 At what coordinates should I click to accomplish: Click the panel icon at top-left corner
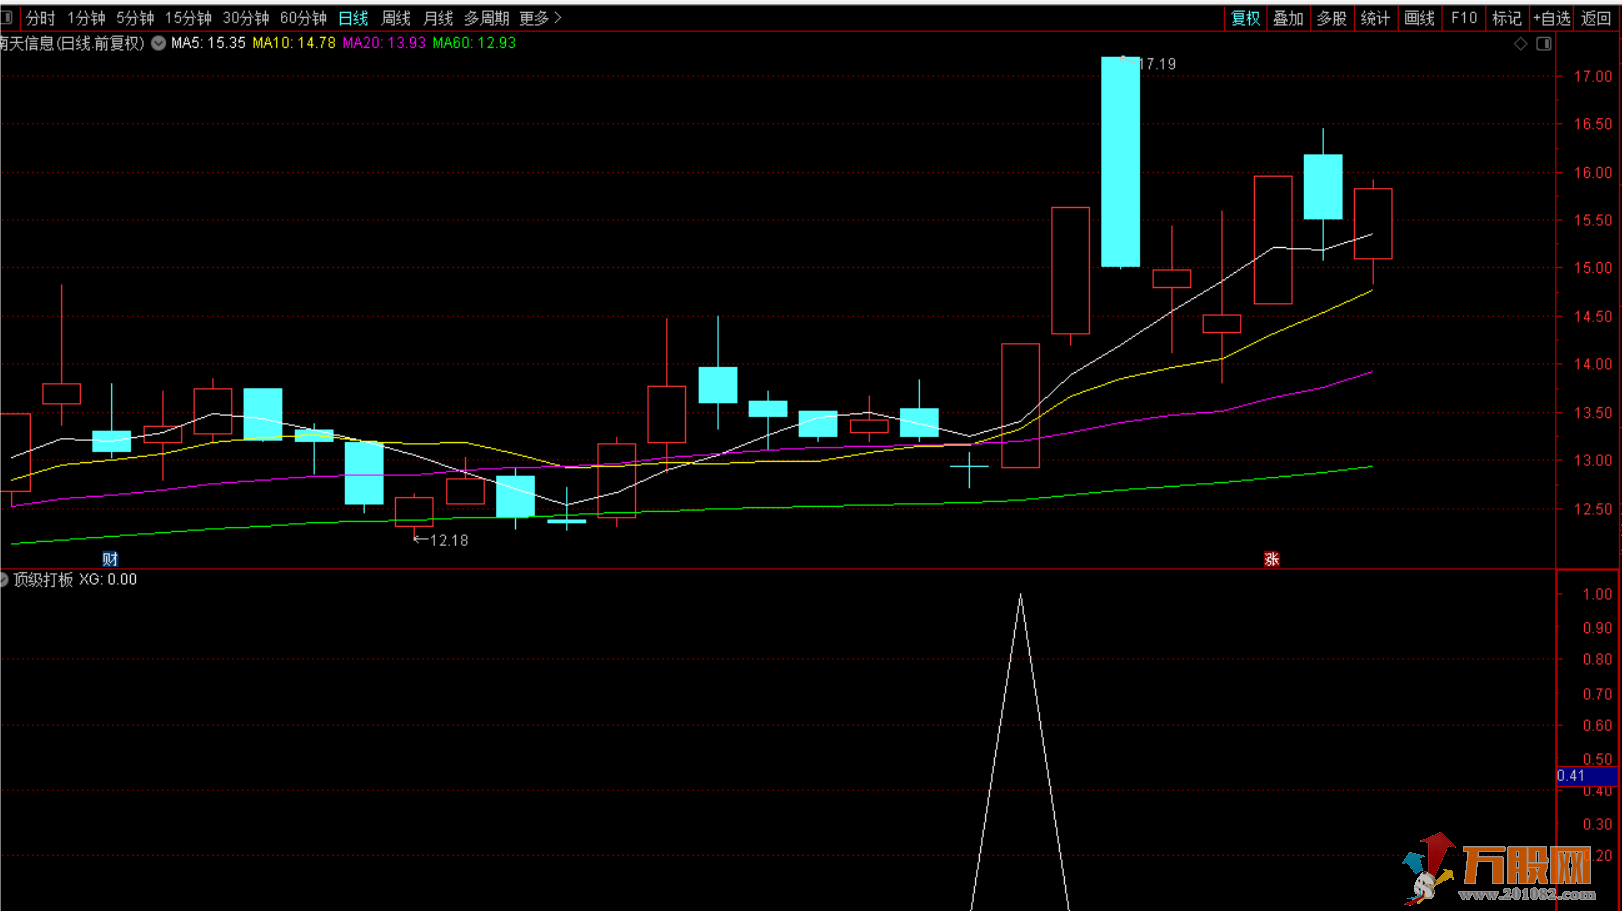tap(6, 18)
